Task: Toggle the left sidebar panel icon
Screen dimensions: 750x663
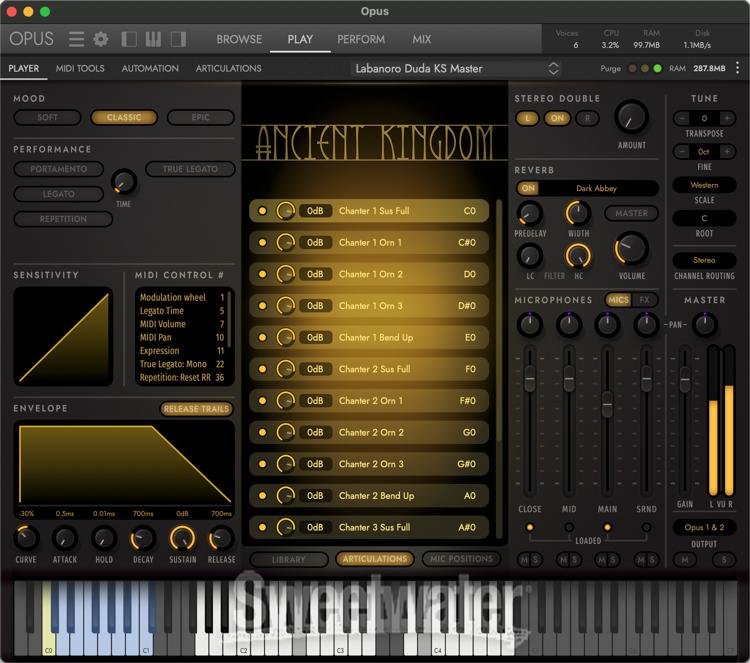Action: (130, 39)
